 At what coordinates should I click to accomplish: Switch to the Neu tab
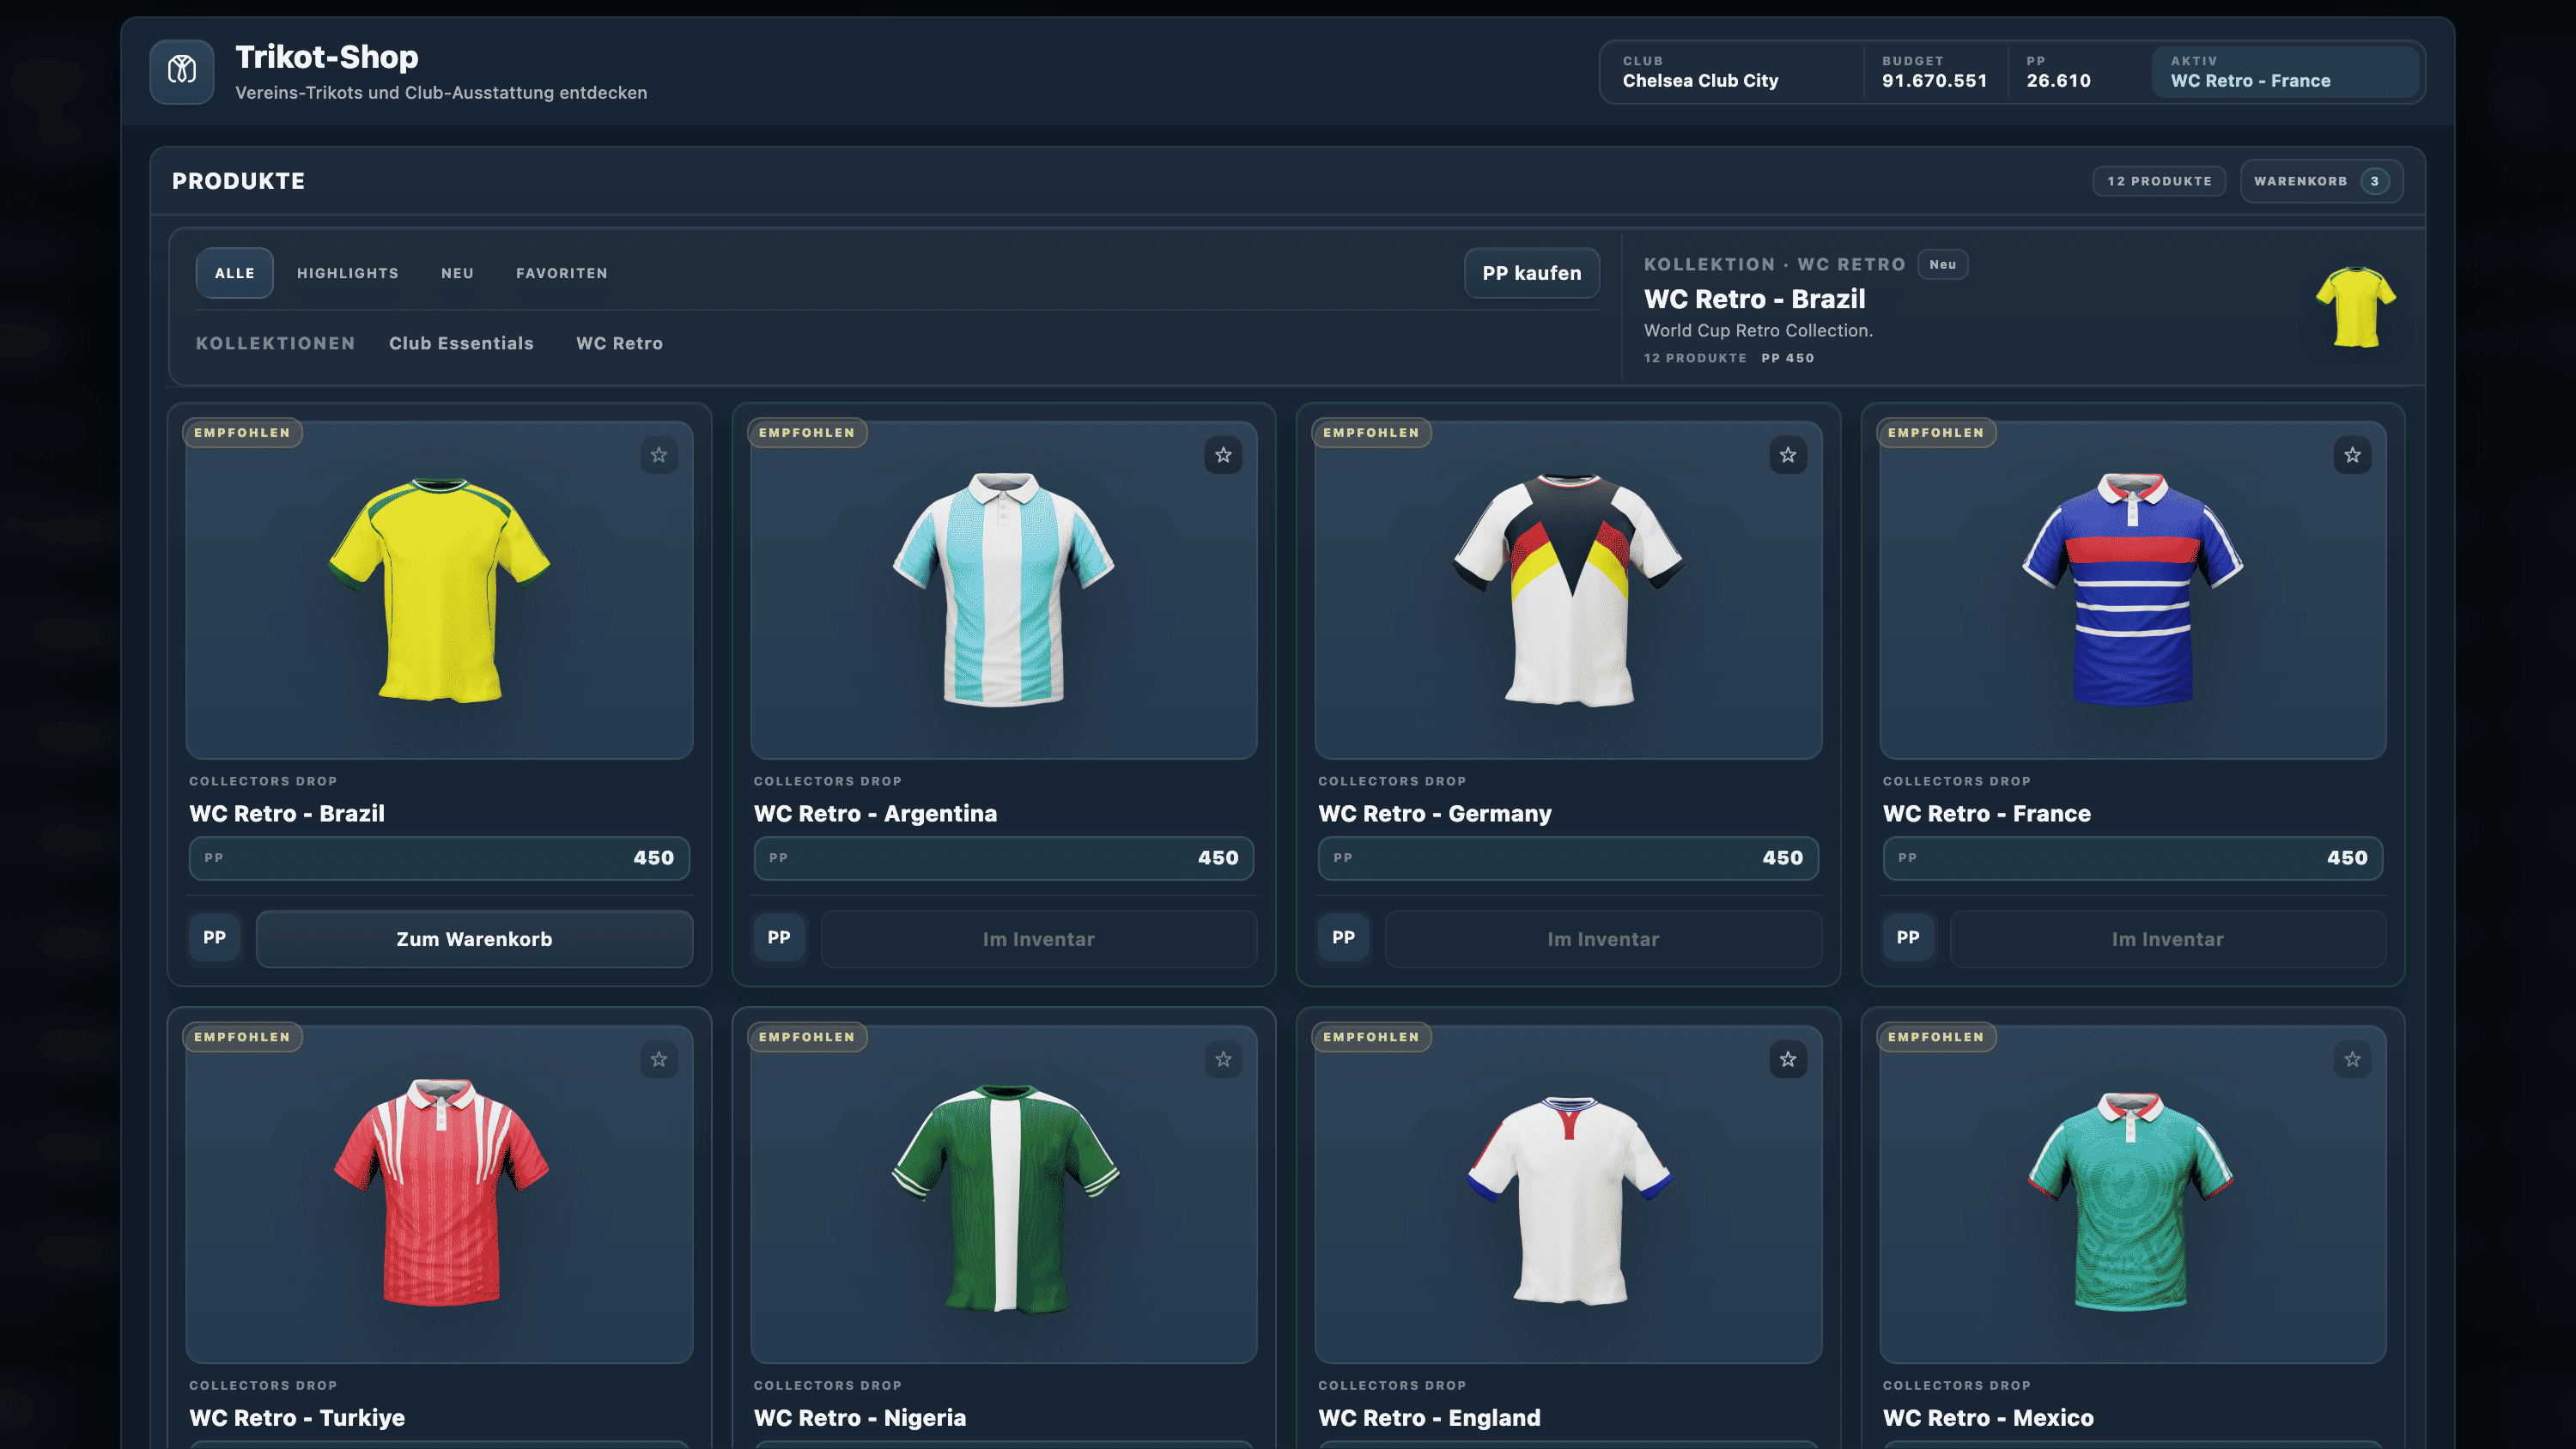pos(457,273)
